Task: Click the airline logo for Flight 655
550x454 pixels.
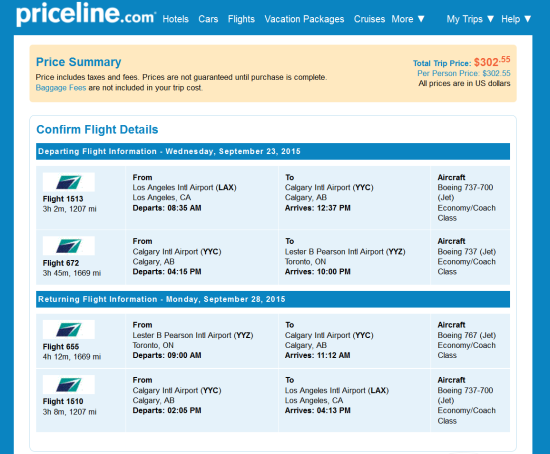Action: [69, 329]
